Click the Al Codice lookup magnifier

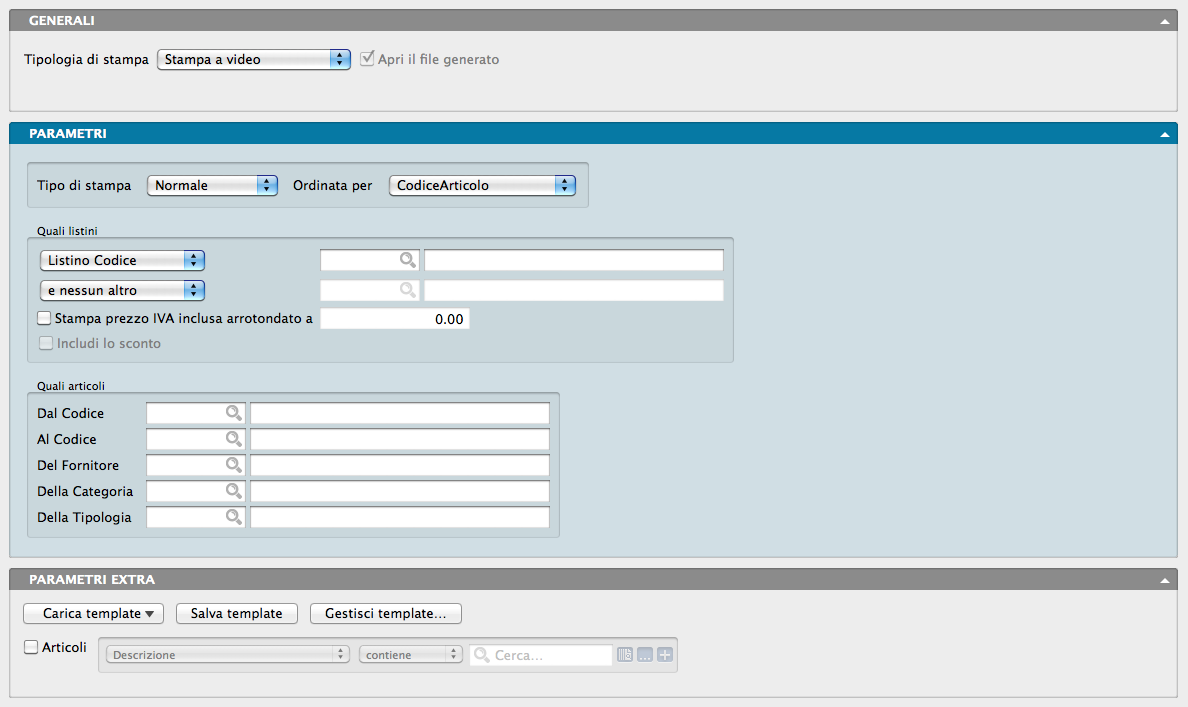point(233,439)
